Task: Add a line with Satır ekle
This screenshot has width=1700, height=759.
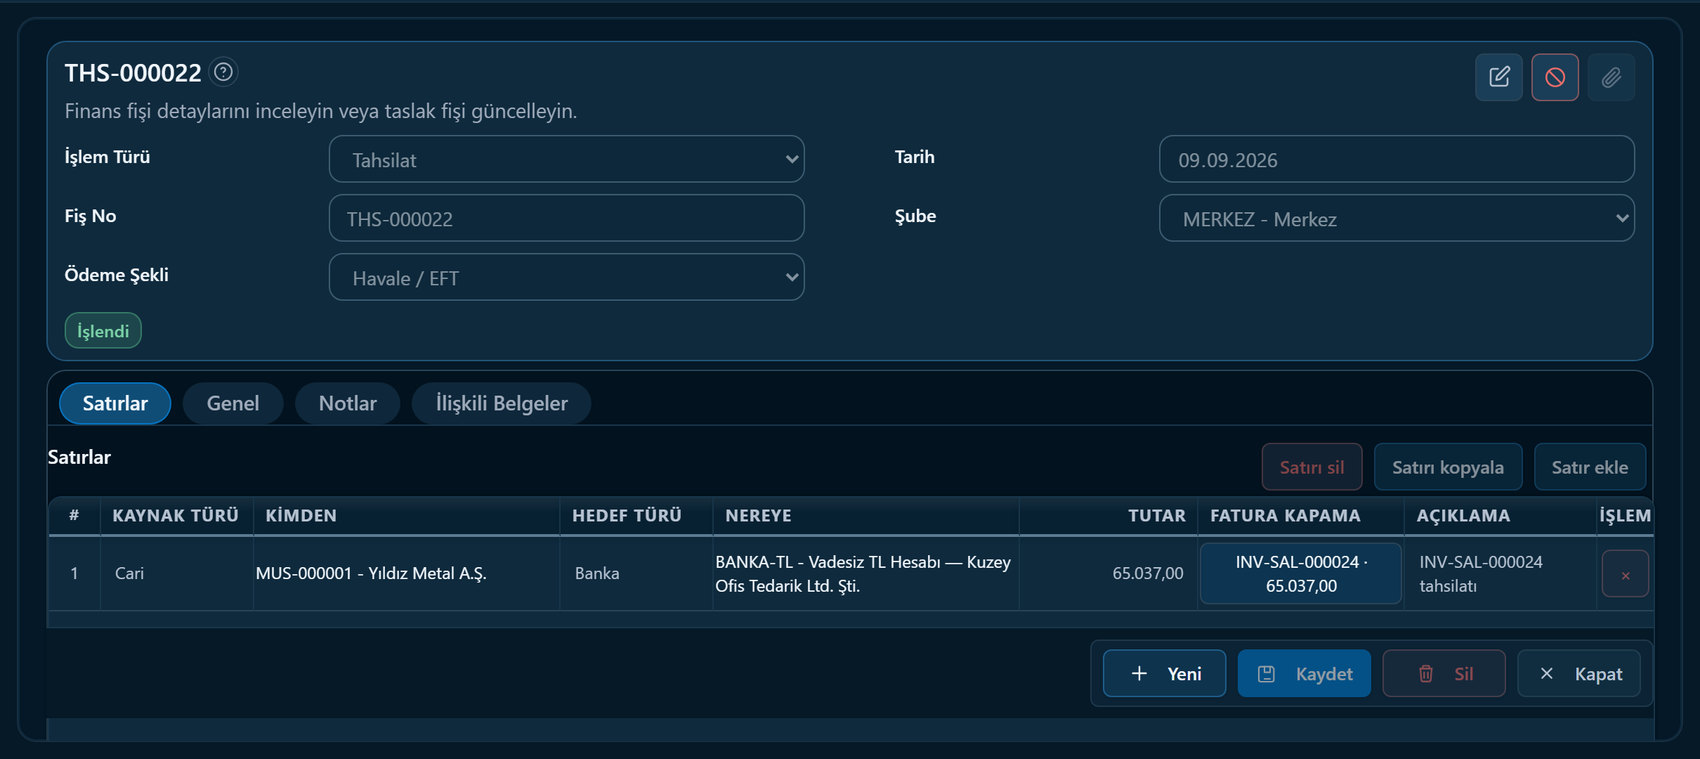Action: pos(1590,467)
